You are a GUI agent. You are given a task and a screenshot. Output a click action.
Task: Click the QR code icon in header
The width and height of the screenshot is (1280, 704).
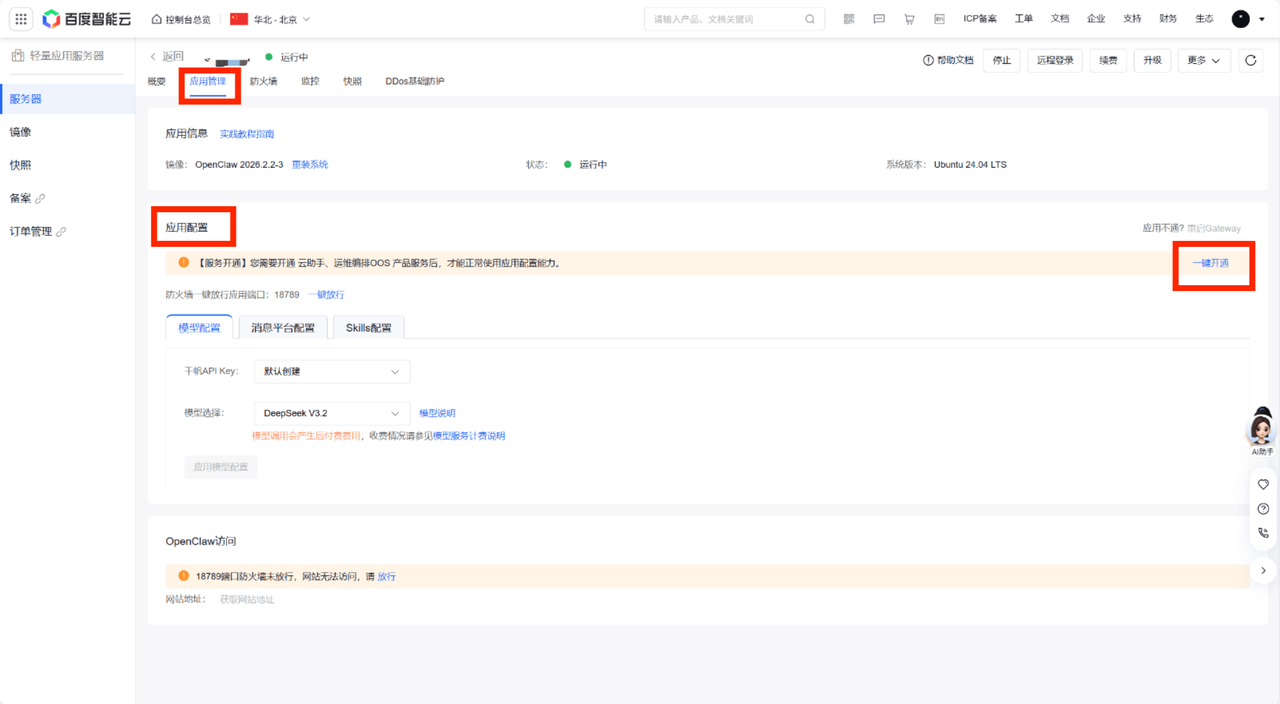point(849,19)
